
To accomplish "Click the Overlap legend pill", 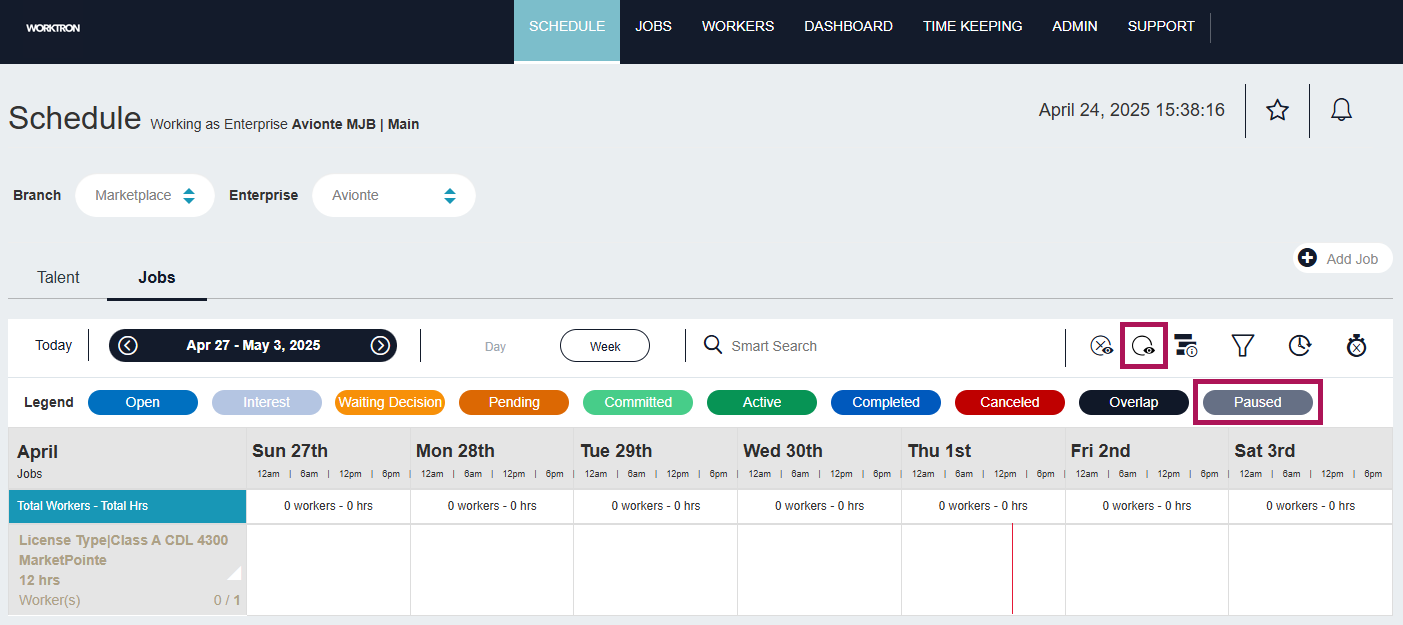I will [x=1134, y=402].
